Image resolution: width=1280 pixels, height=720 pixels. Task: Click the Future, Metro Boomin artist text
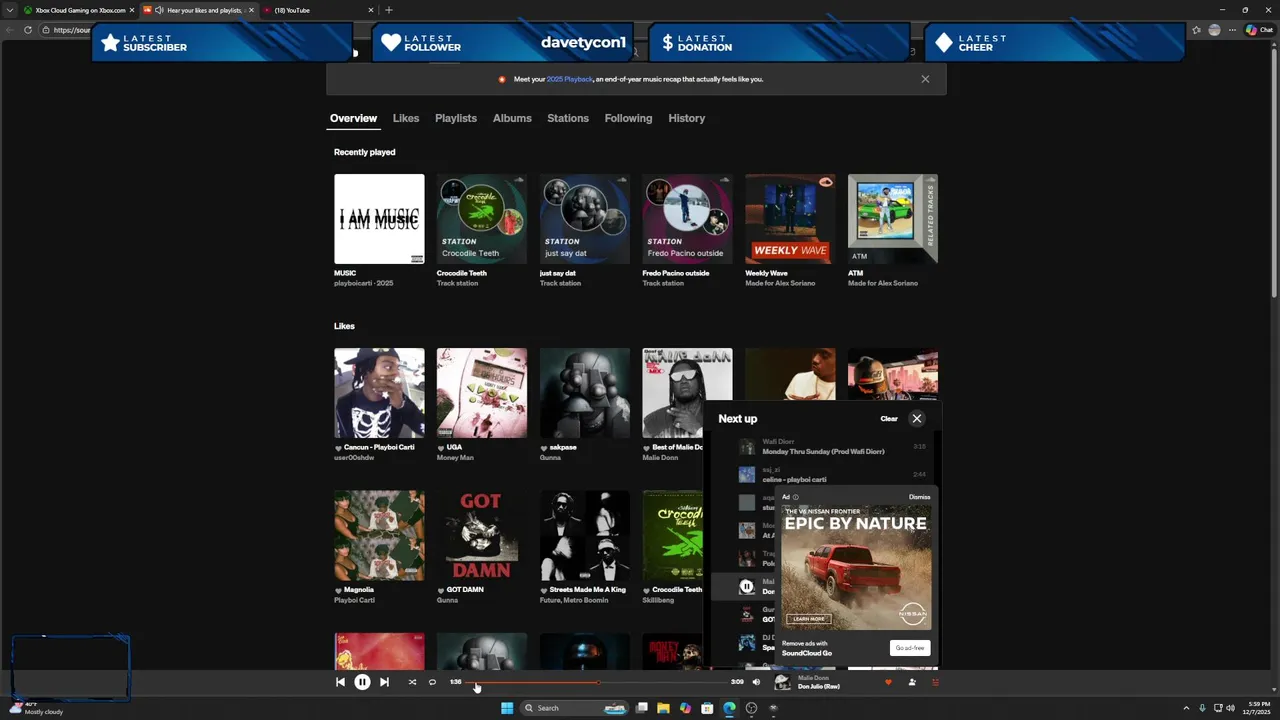[x=575, y=599]
